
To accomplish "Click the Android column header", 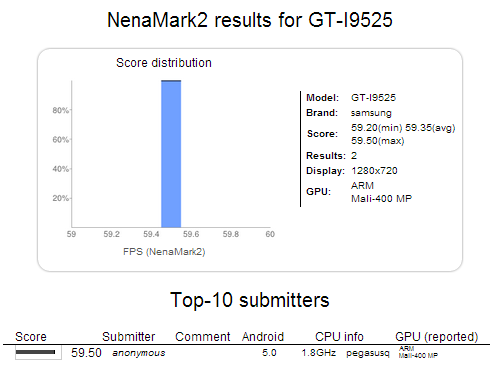I will tap(263, 337).
